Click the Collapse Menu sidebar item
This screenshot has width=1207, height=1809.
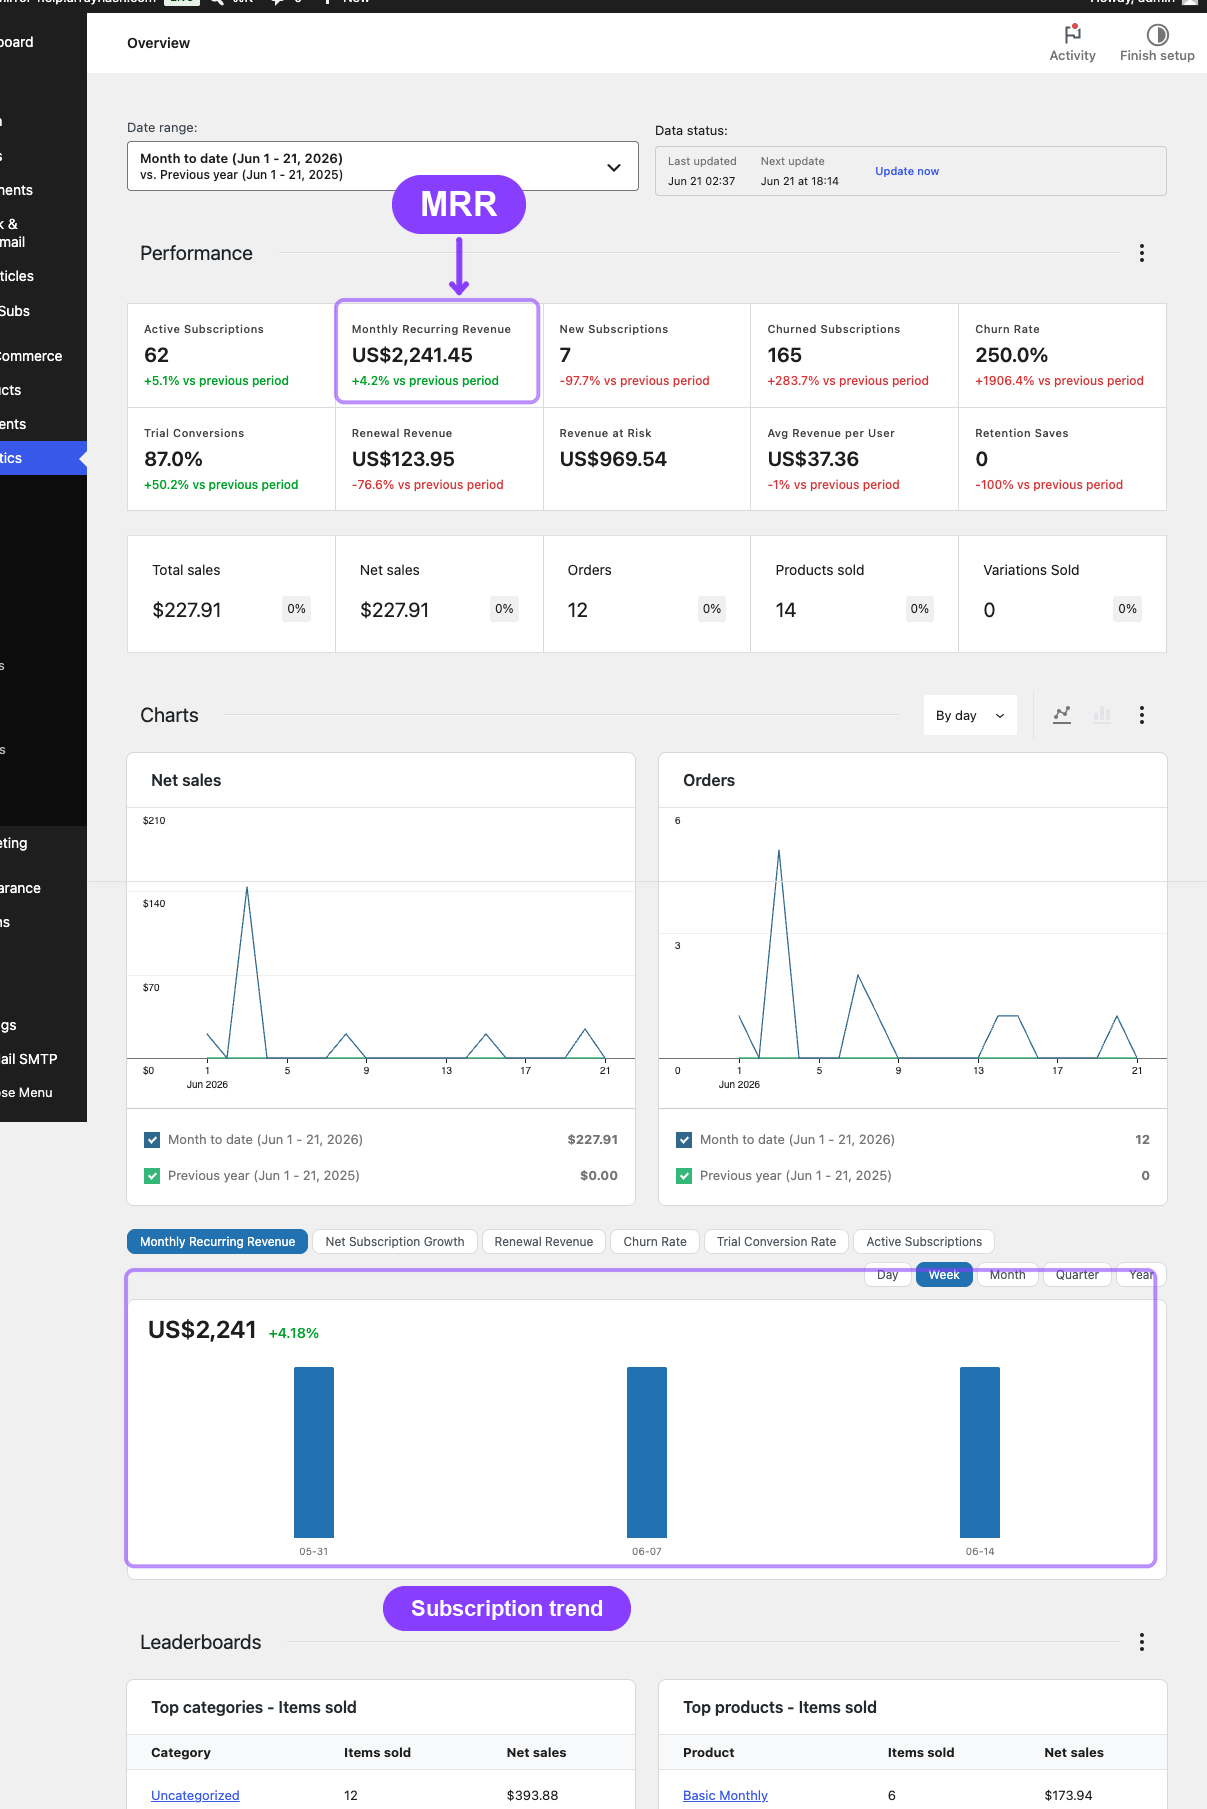pos(43,1093)
